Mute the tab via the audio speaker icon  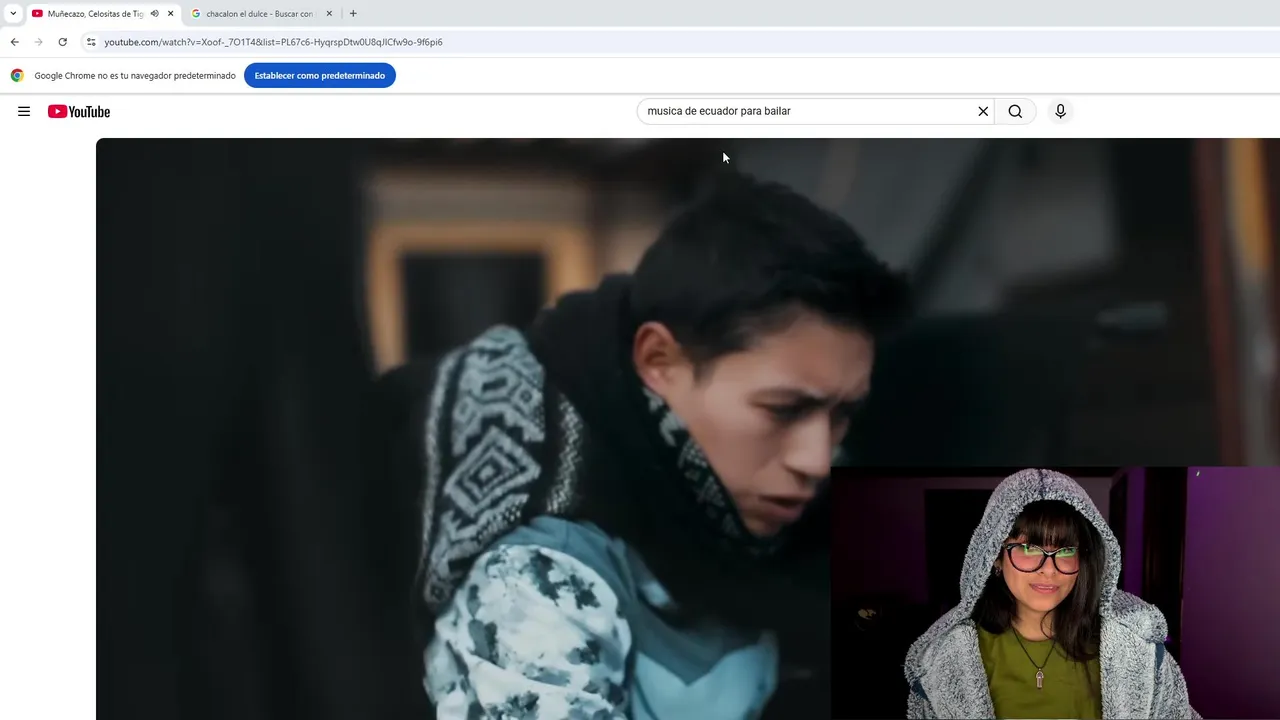pyautogui.click(x=154, y=13)
